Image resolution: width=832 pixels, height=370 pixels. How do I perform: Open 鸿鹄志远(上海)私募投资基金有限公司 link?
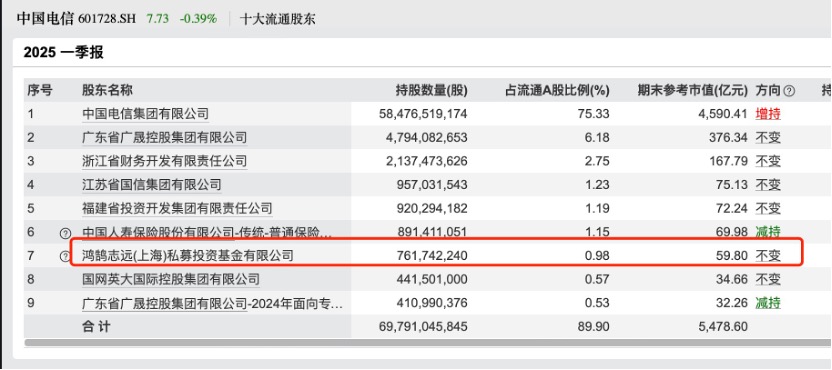pyautogui.click(x=187, y=256)
